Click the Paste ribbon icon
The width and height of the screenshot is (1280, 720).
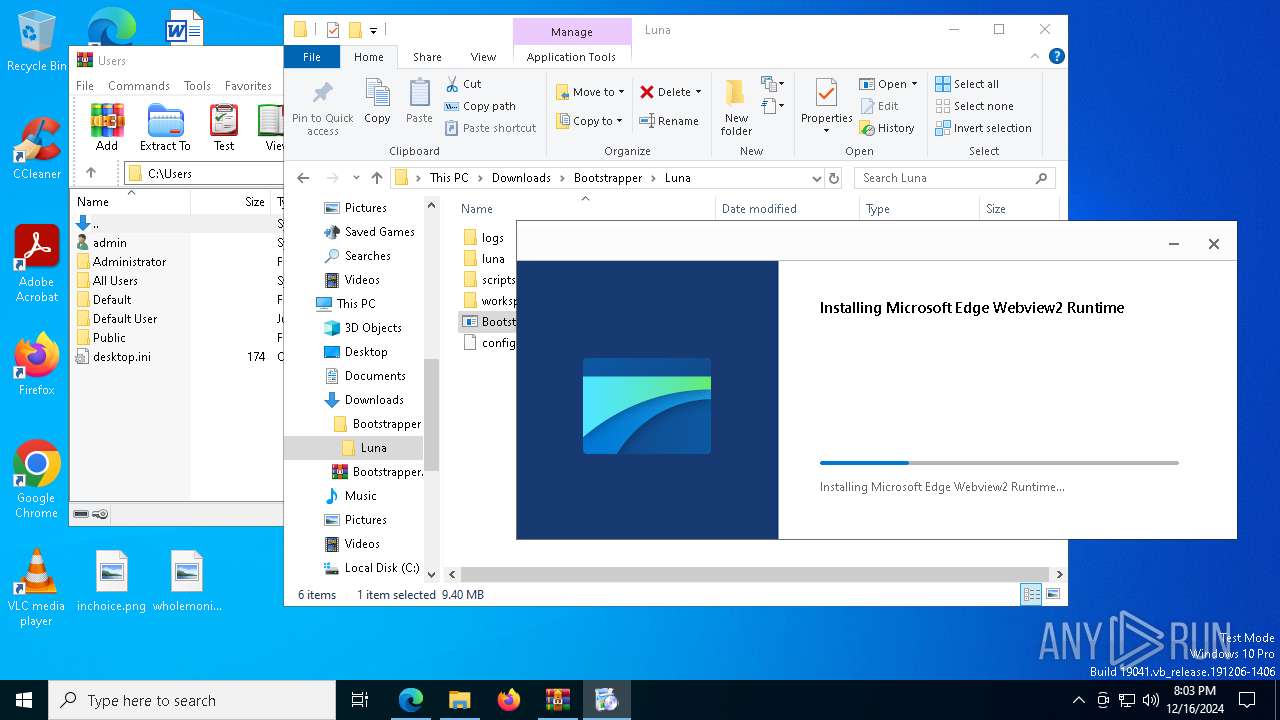419,101
